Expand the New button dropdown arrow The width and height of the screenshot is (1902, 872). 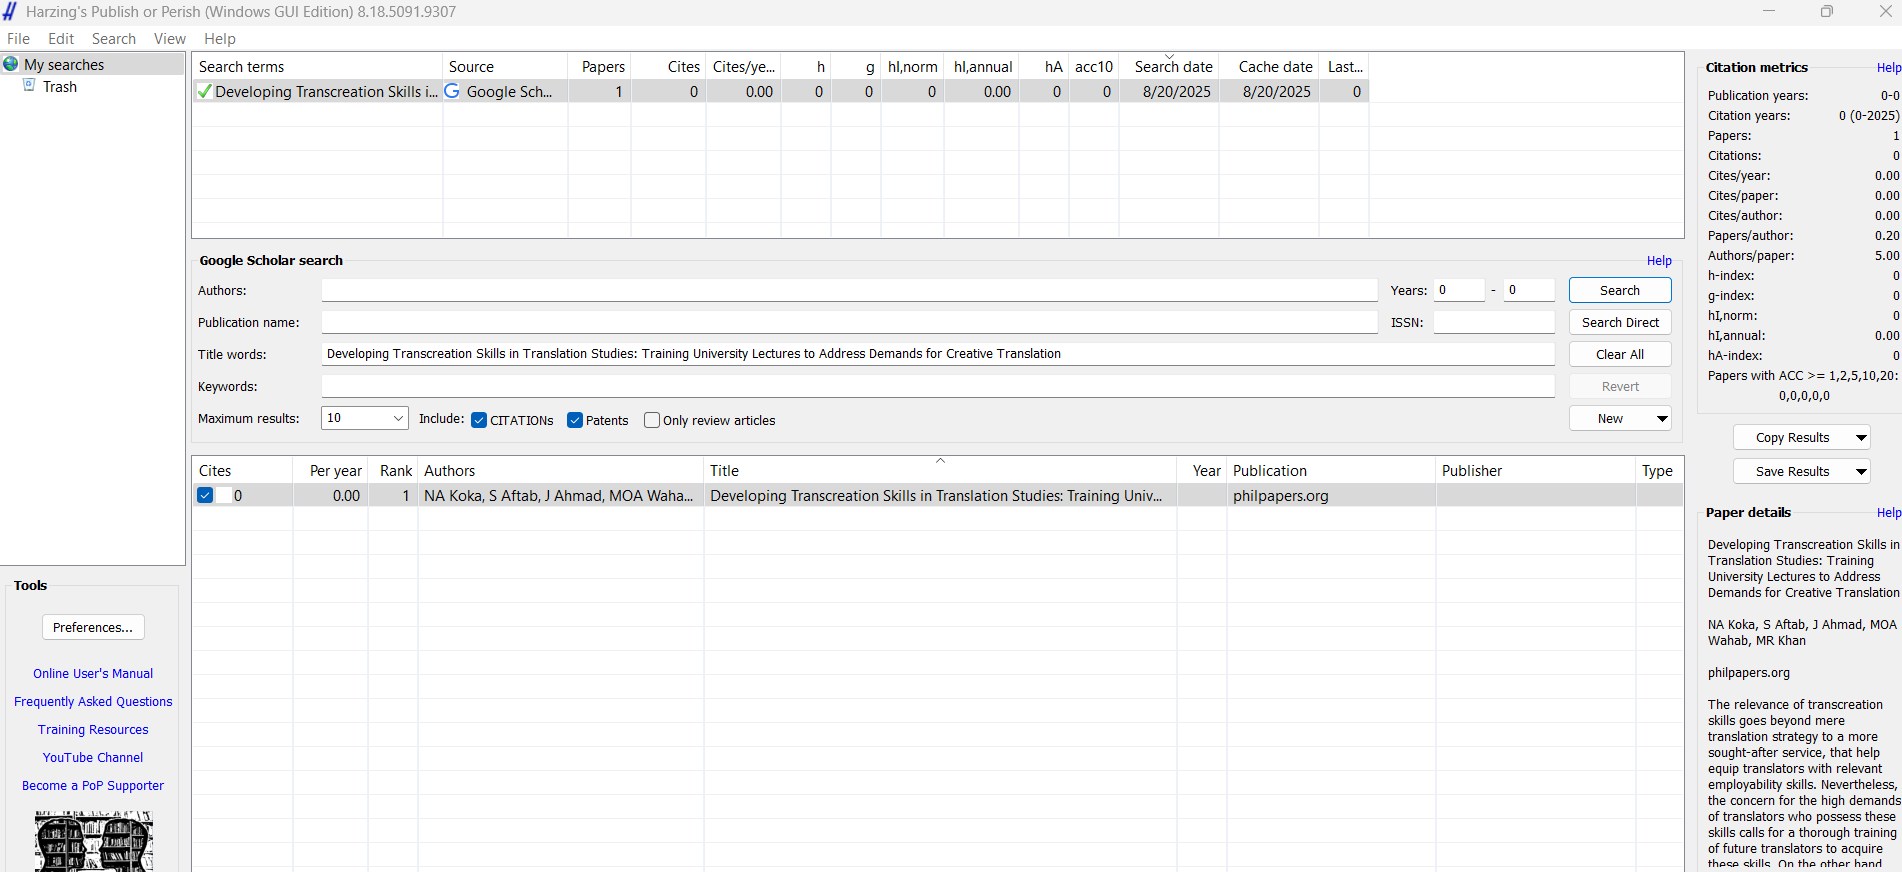coord(1662,418)
